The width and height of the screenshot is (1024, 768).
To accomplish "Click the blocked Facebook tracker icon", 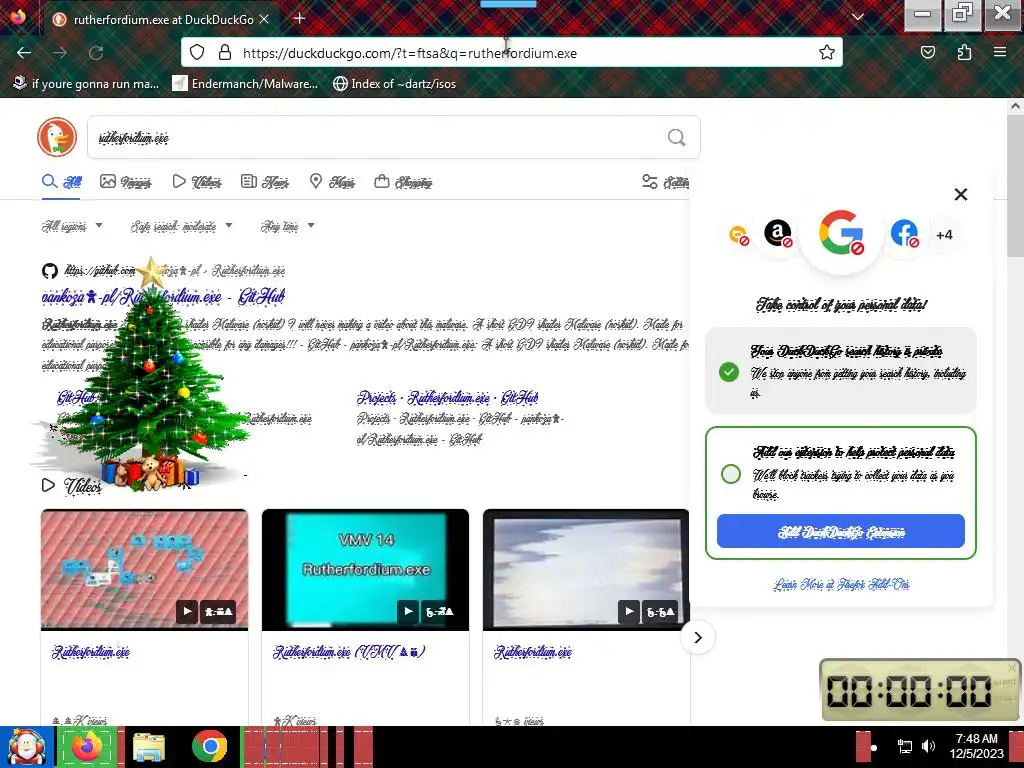I will (904, 233).
